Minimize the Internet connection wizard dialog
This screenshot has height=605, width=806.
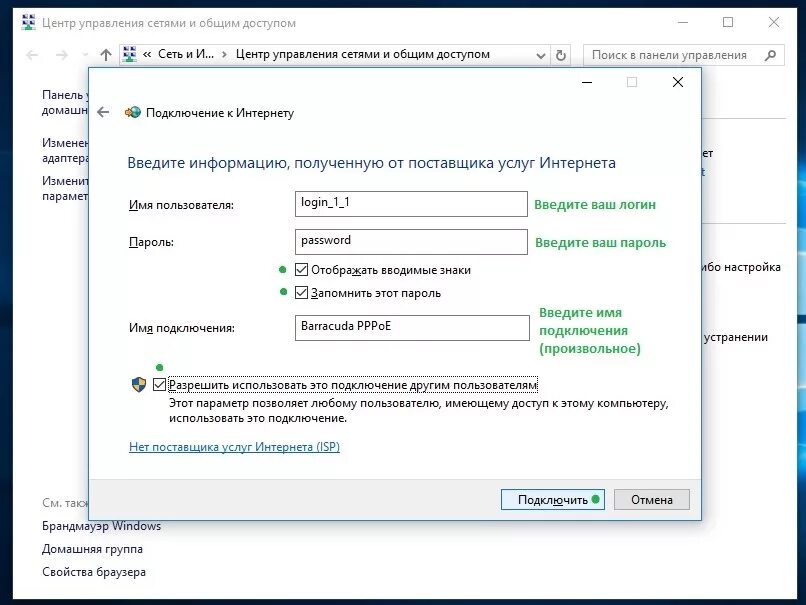pos(587,82)
